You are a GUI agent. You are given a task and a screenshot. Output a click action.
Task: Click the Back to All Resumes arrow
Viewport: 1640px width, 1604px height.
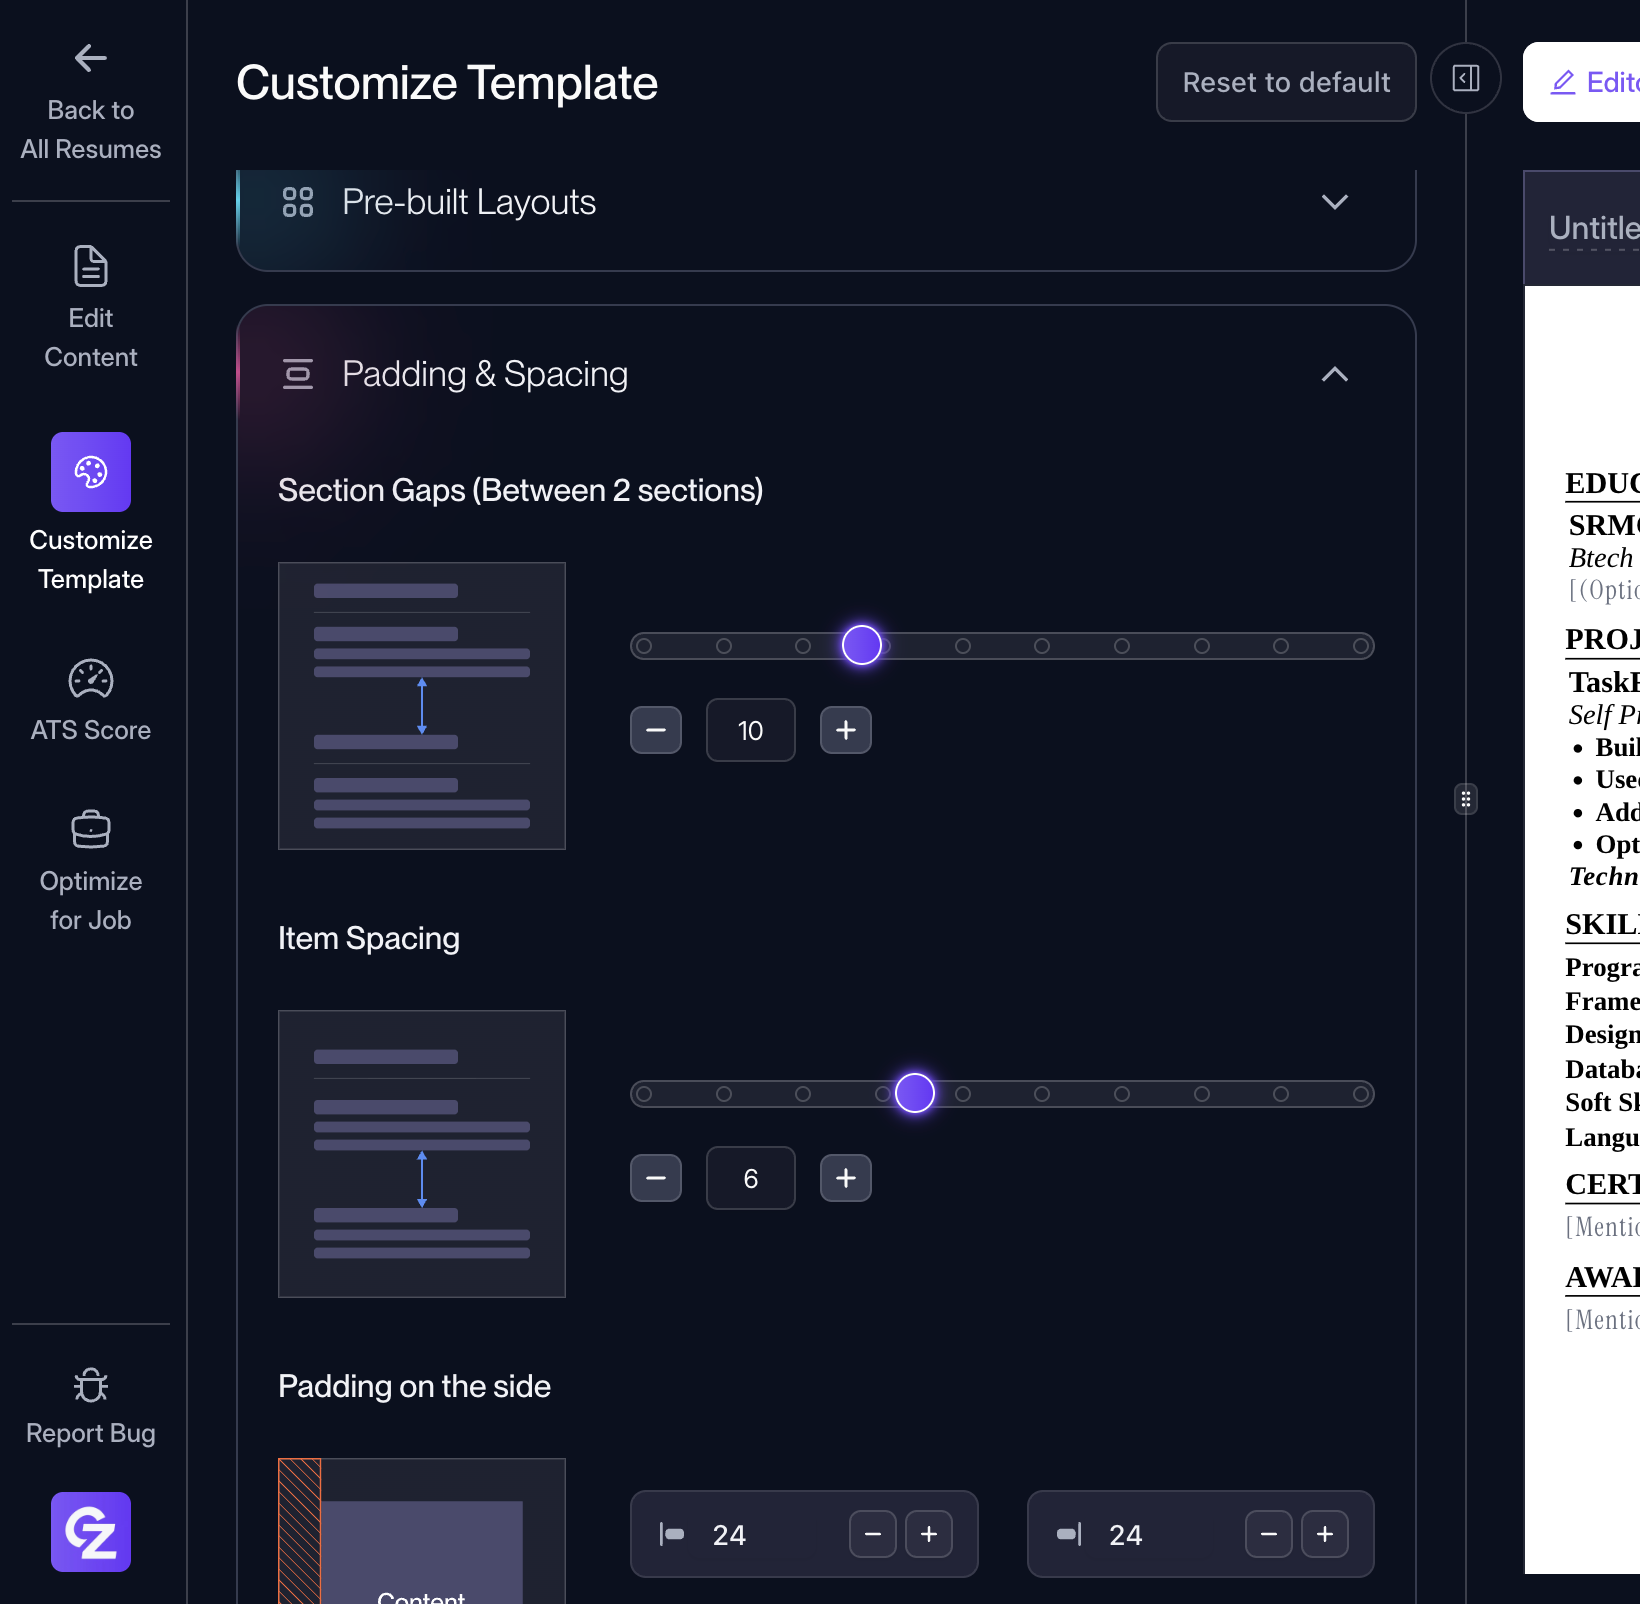pyautogui.click(x=91, y=58)
